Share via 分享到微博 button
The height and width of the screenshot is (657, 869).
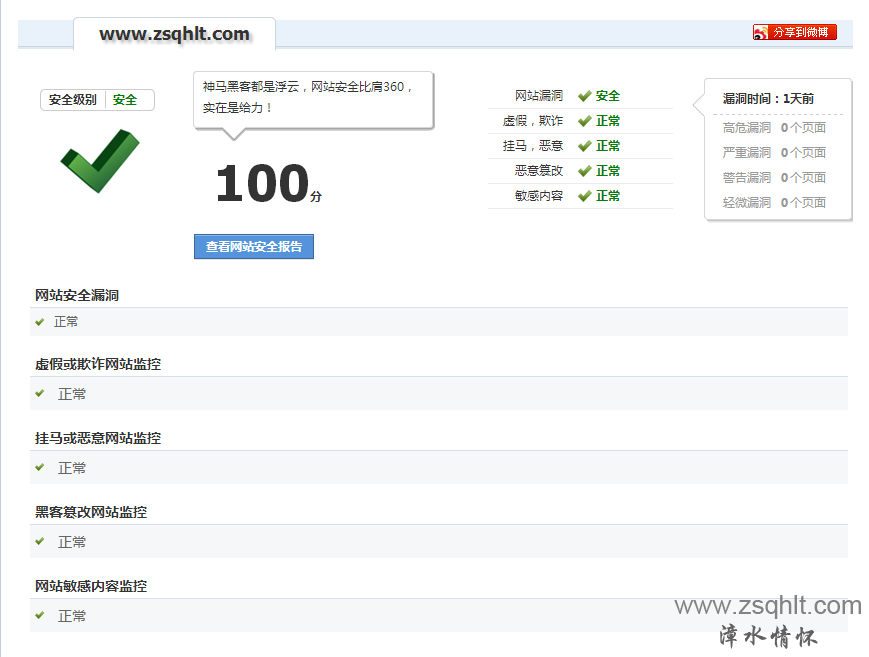(x=802, y=32)
